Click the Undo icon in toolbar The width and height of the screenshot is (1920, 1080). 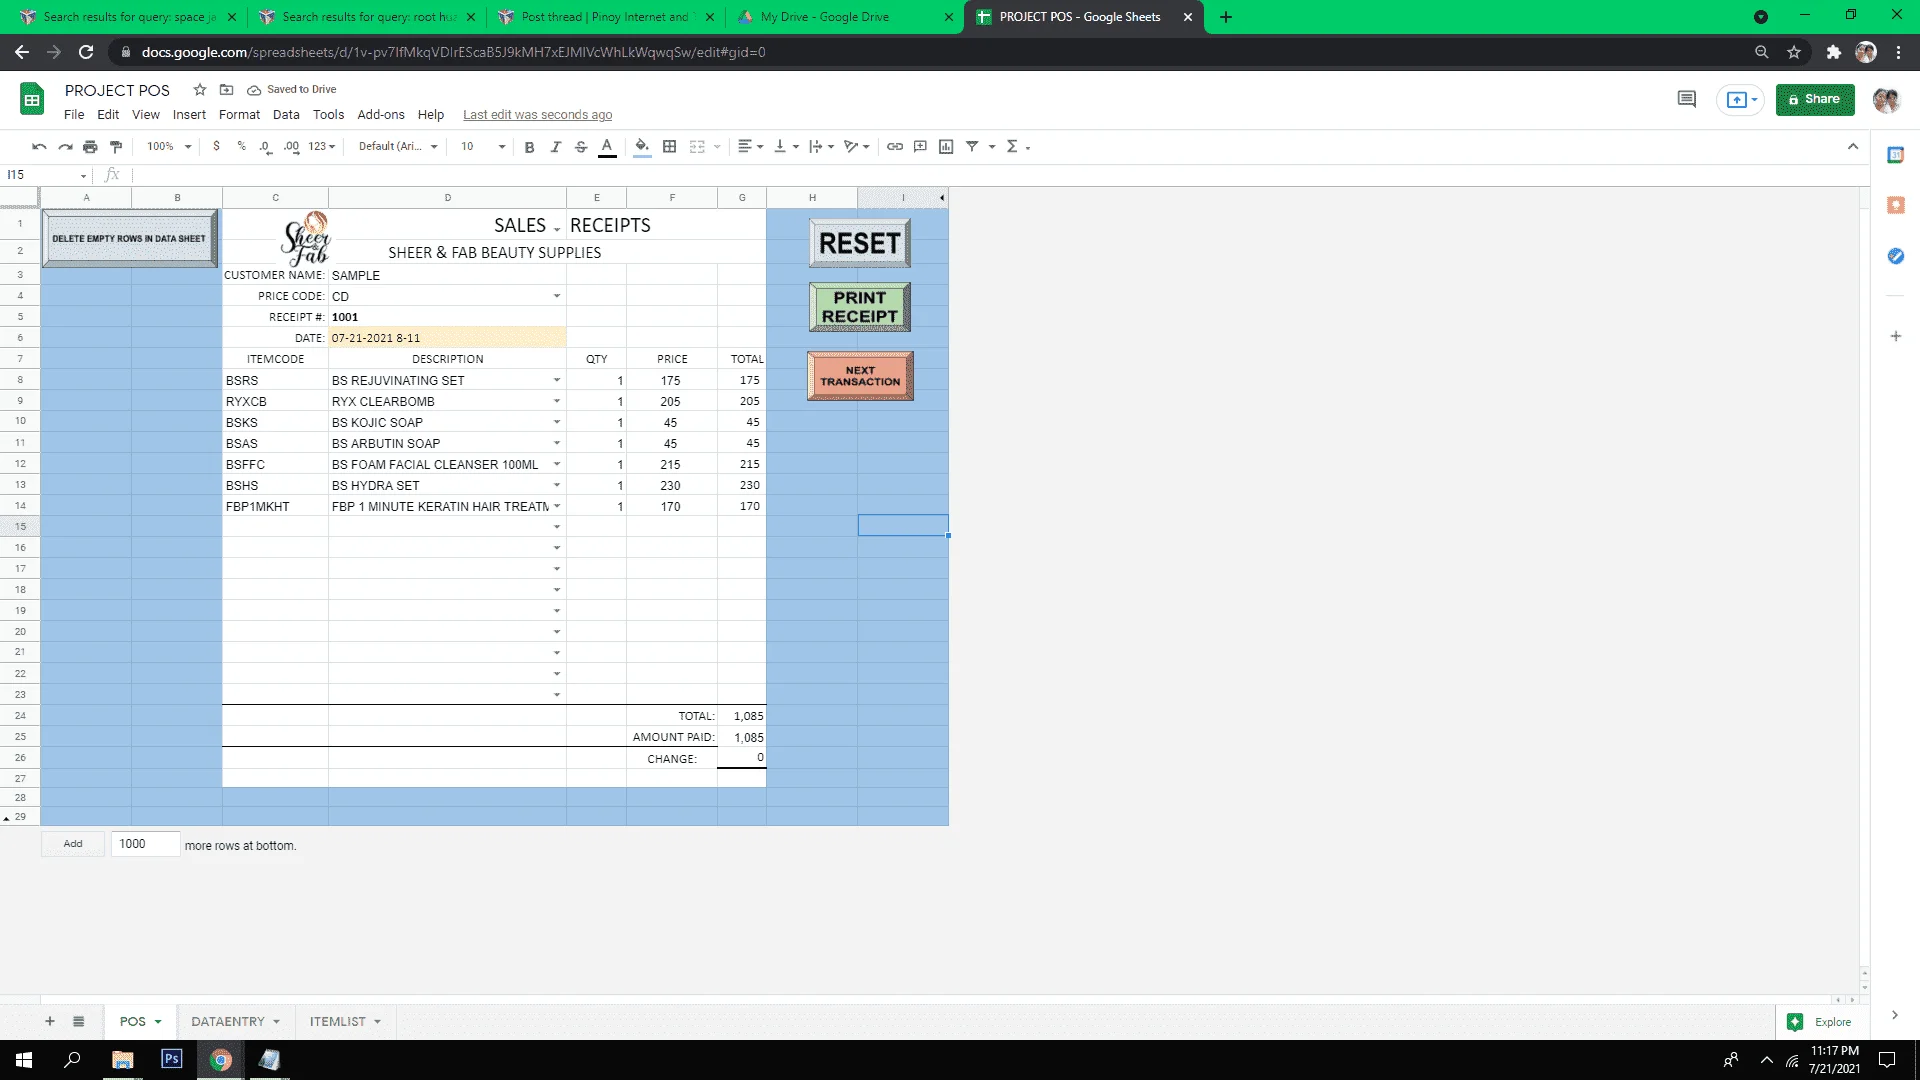tap(39, 146)
